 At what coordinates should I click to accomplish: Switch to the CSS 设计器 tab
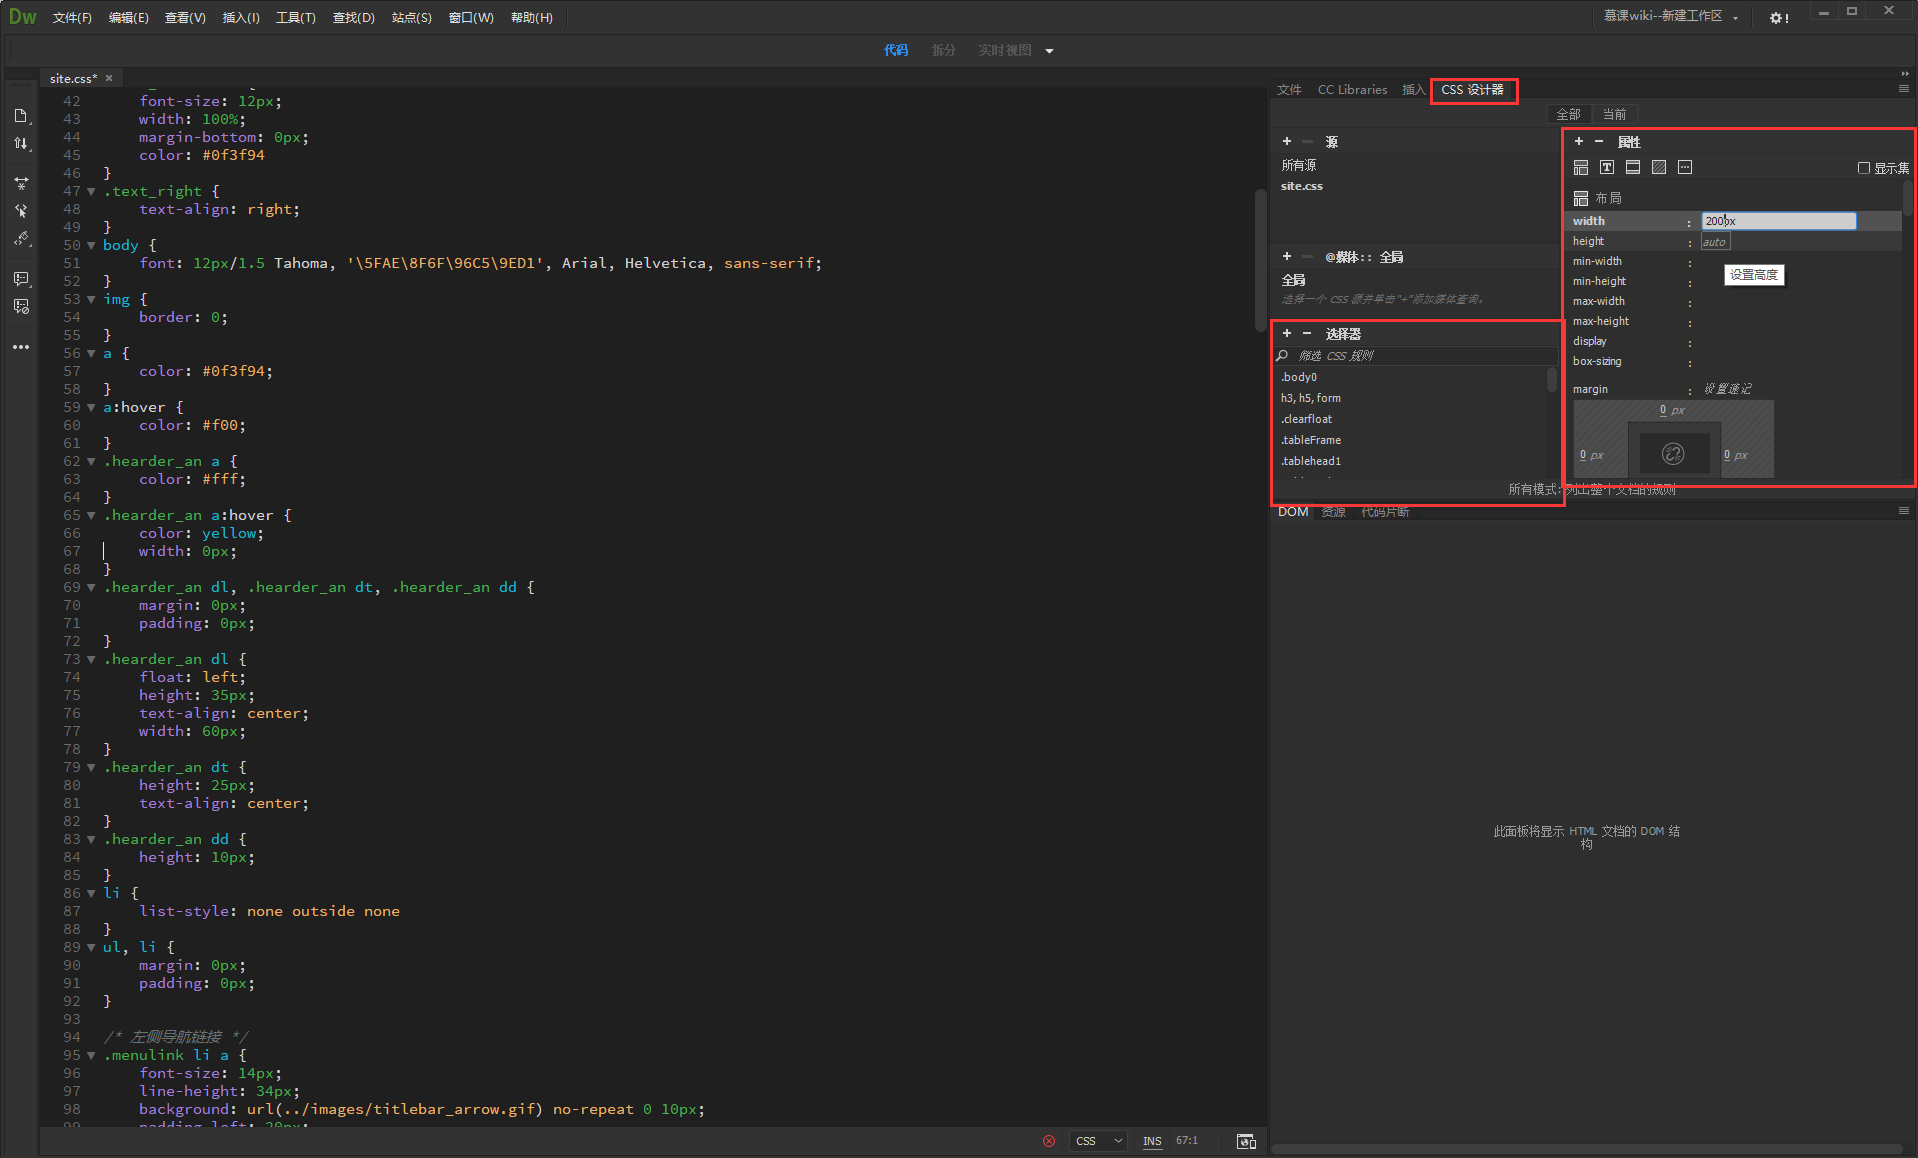[x=1472, y=90]
